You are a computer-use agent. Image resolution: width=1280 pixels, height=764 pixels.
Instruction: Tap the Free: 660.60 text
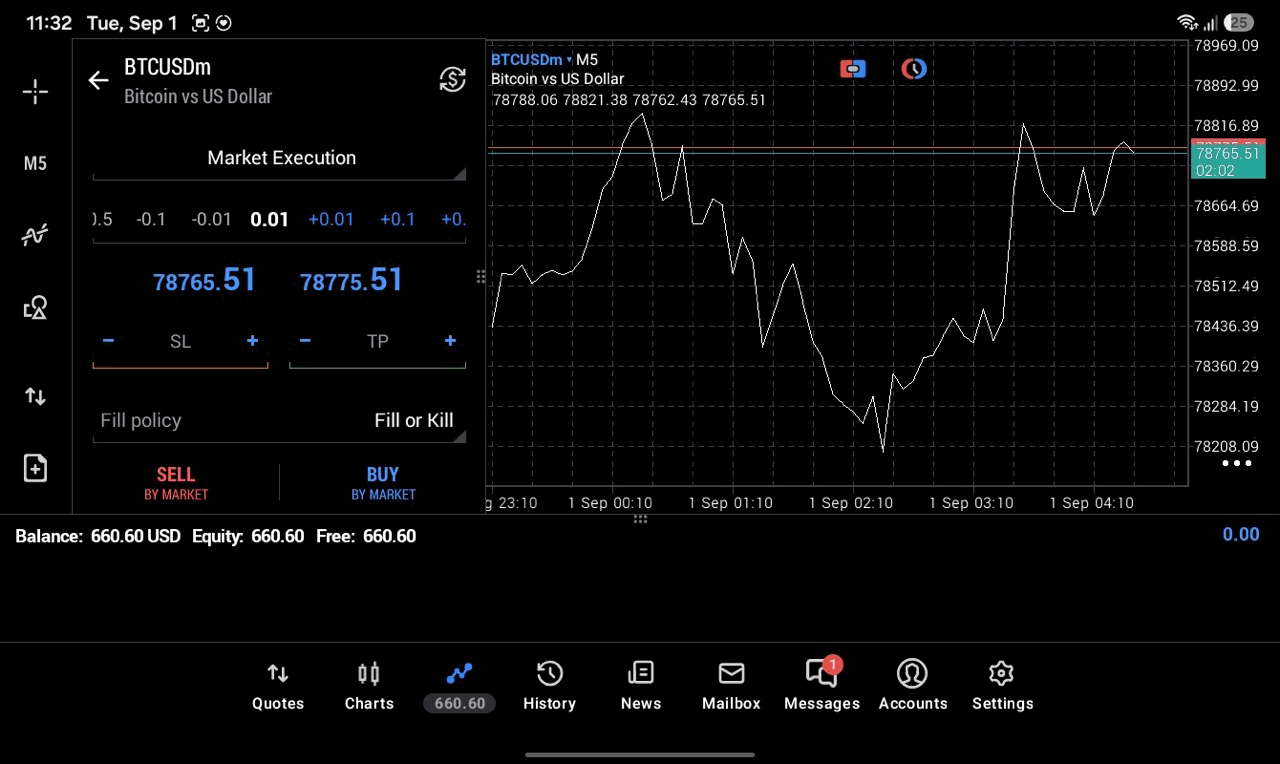pos(366,536)
